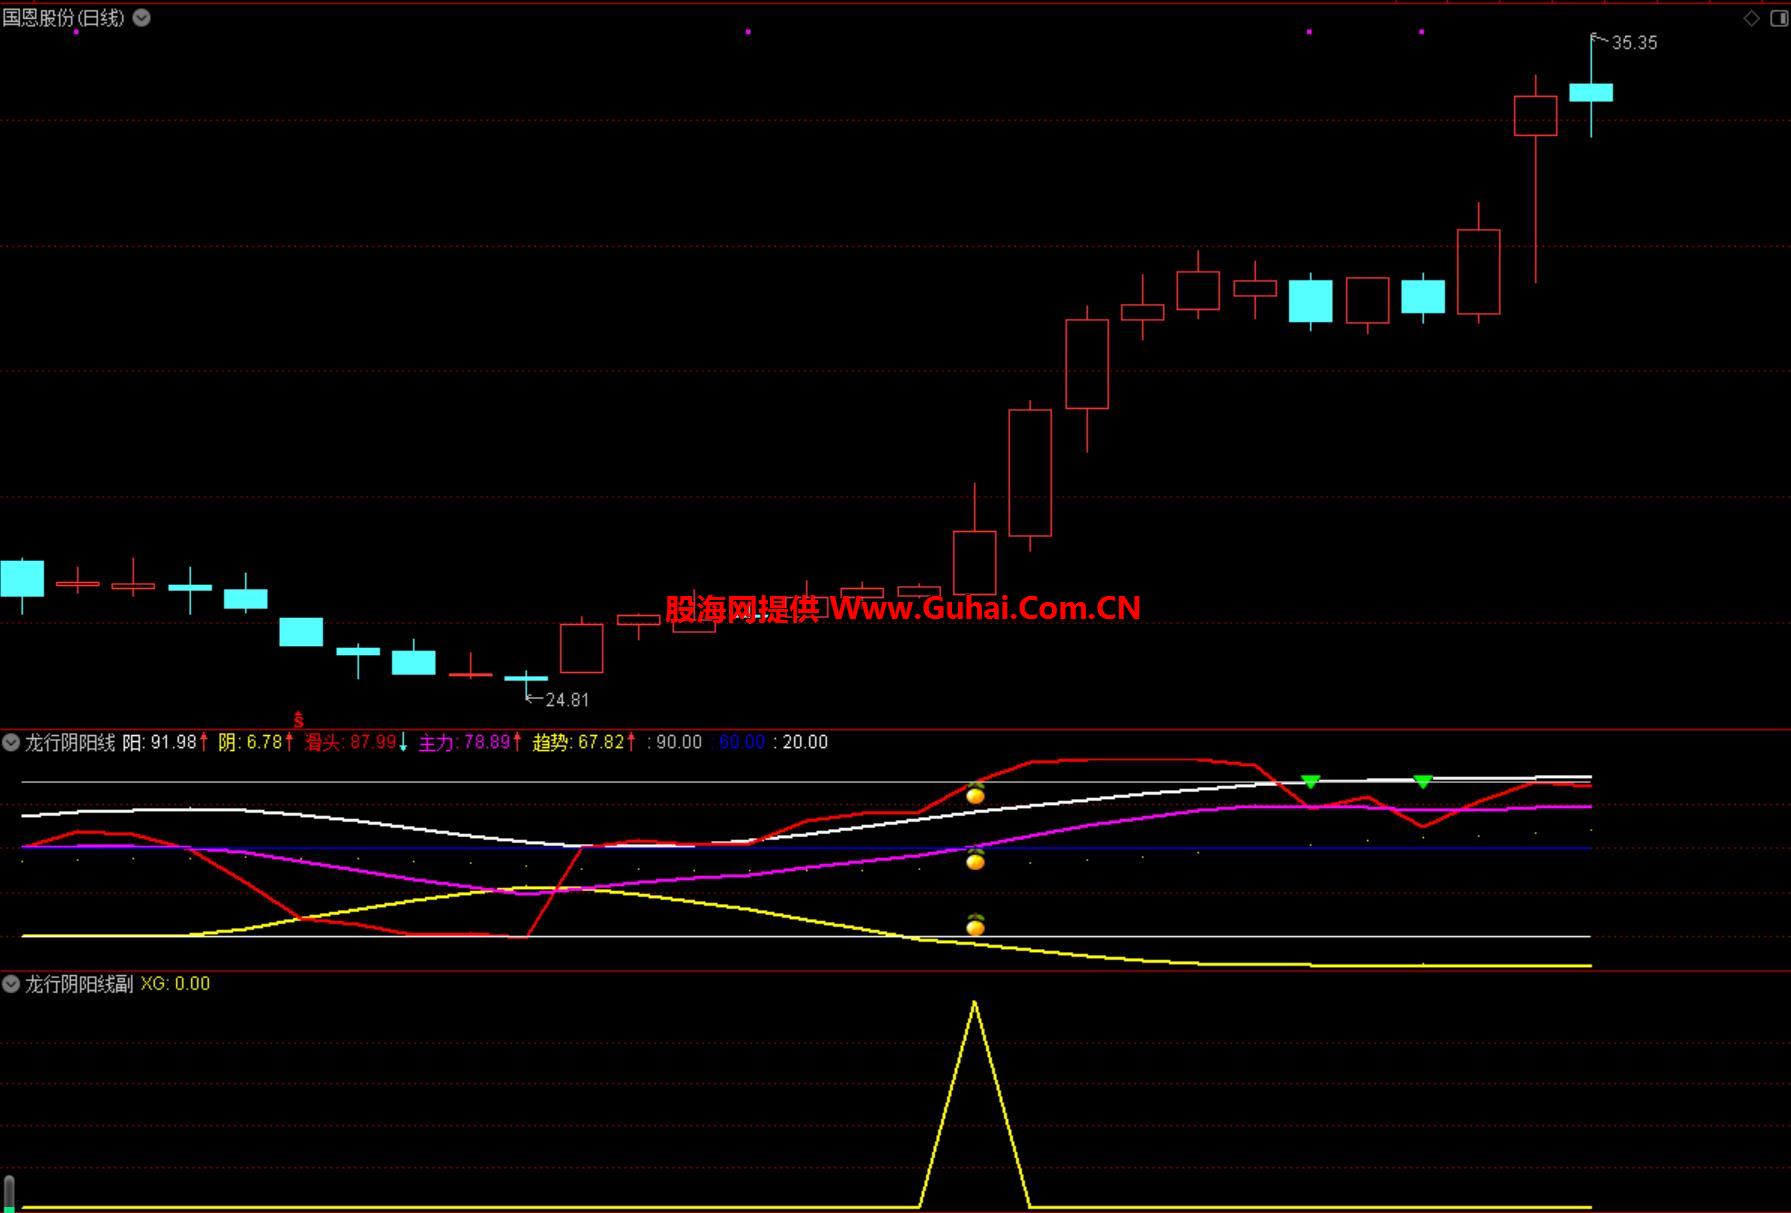This screenshot has width=1791, height=1213.
Task: Click the 阳: 91.98 indicator value
Action: (x=160, y=742)
